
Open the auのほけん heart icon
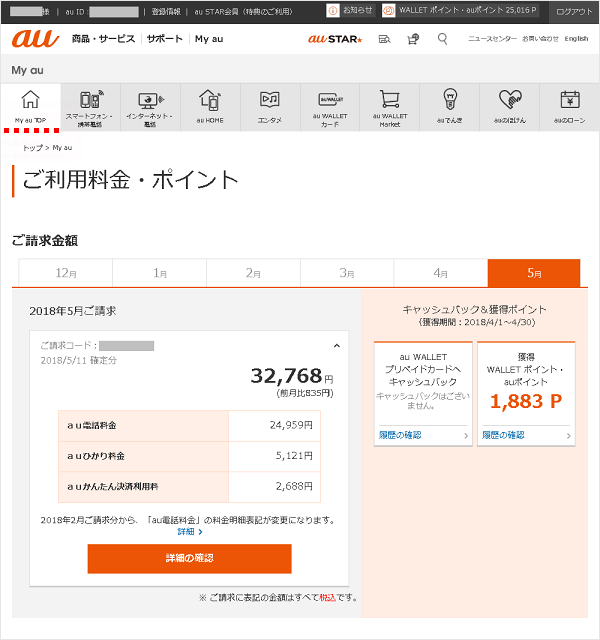(x=510, y=100)
